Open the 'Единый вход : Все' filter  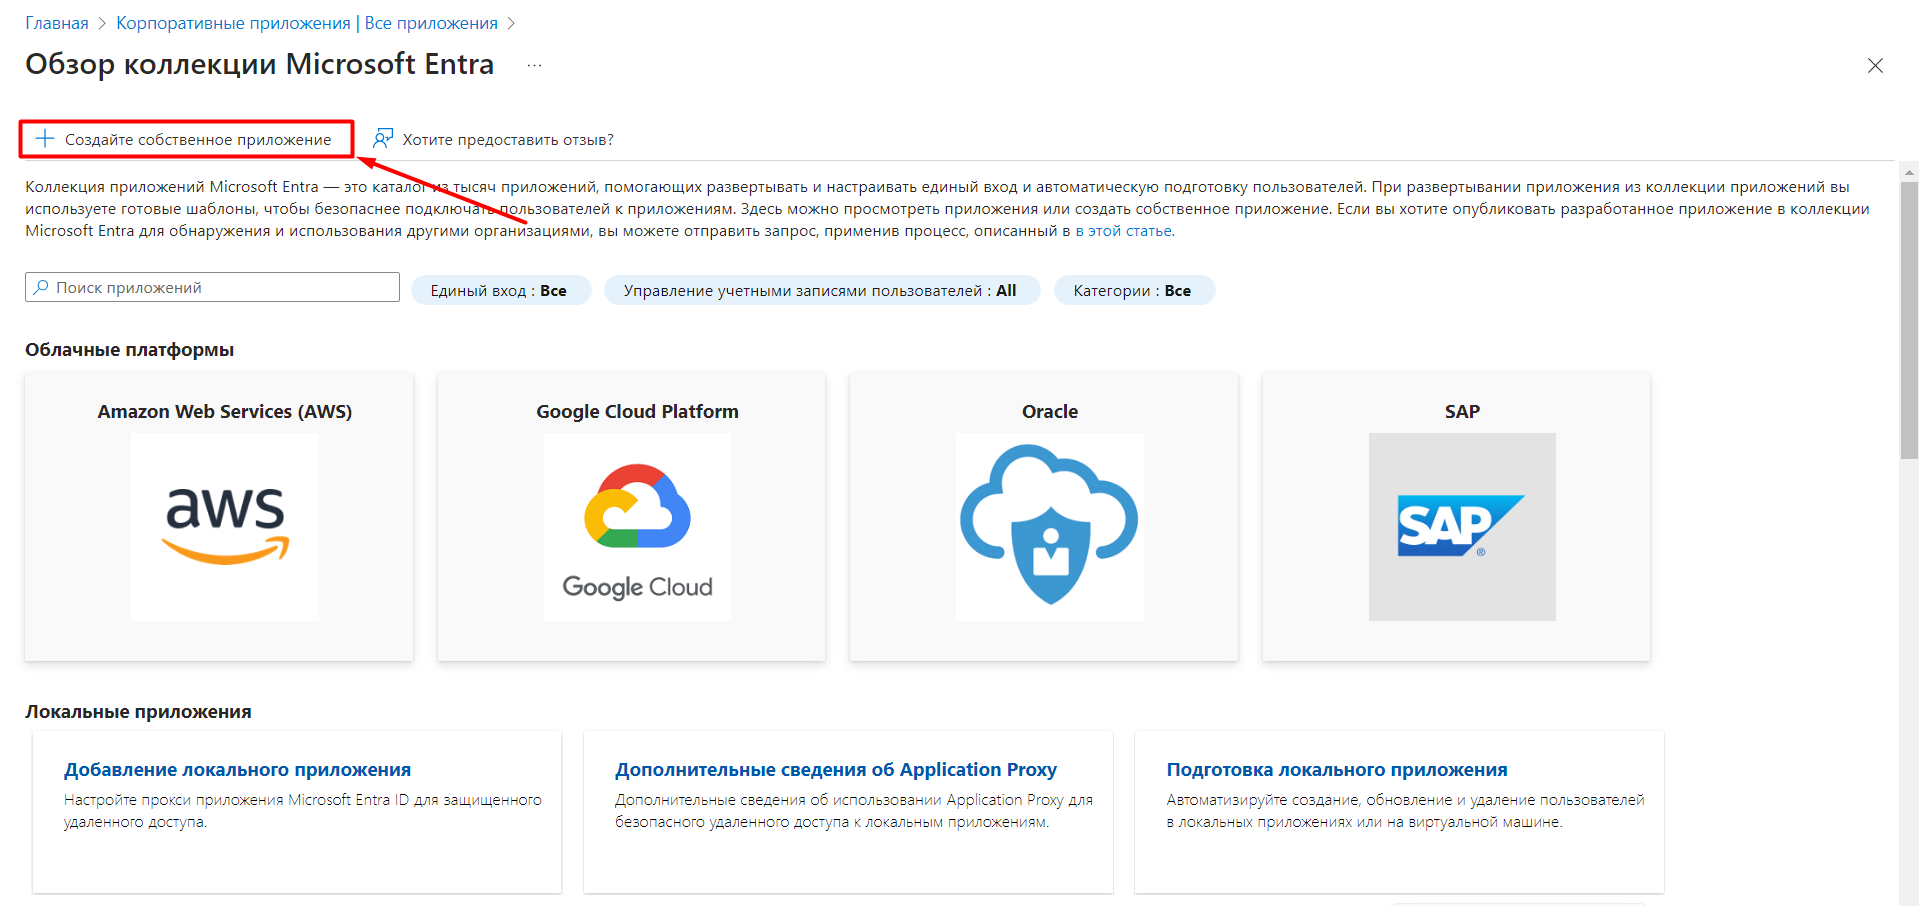[x=500, y=291]
